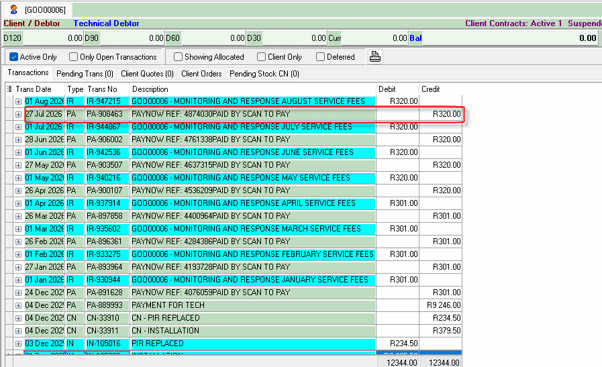Image resolution: width=602 pixels, height=367 pixels.
Task: Select transaction number IR-947215
Action: 103,101
